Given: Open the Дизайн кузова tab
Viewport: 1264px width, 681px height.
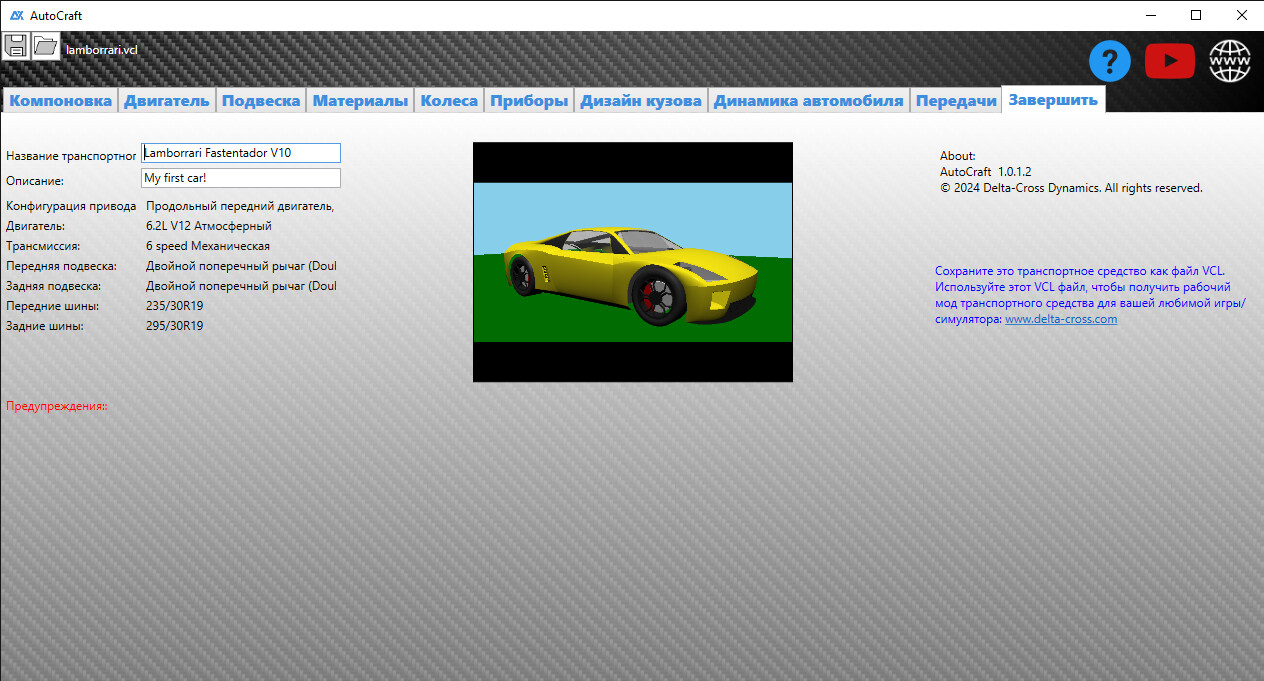Looking at the screenshot, I should [640, 99].
